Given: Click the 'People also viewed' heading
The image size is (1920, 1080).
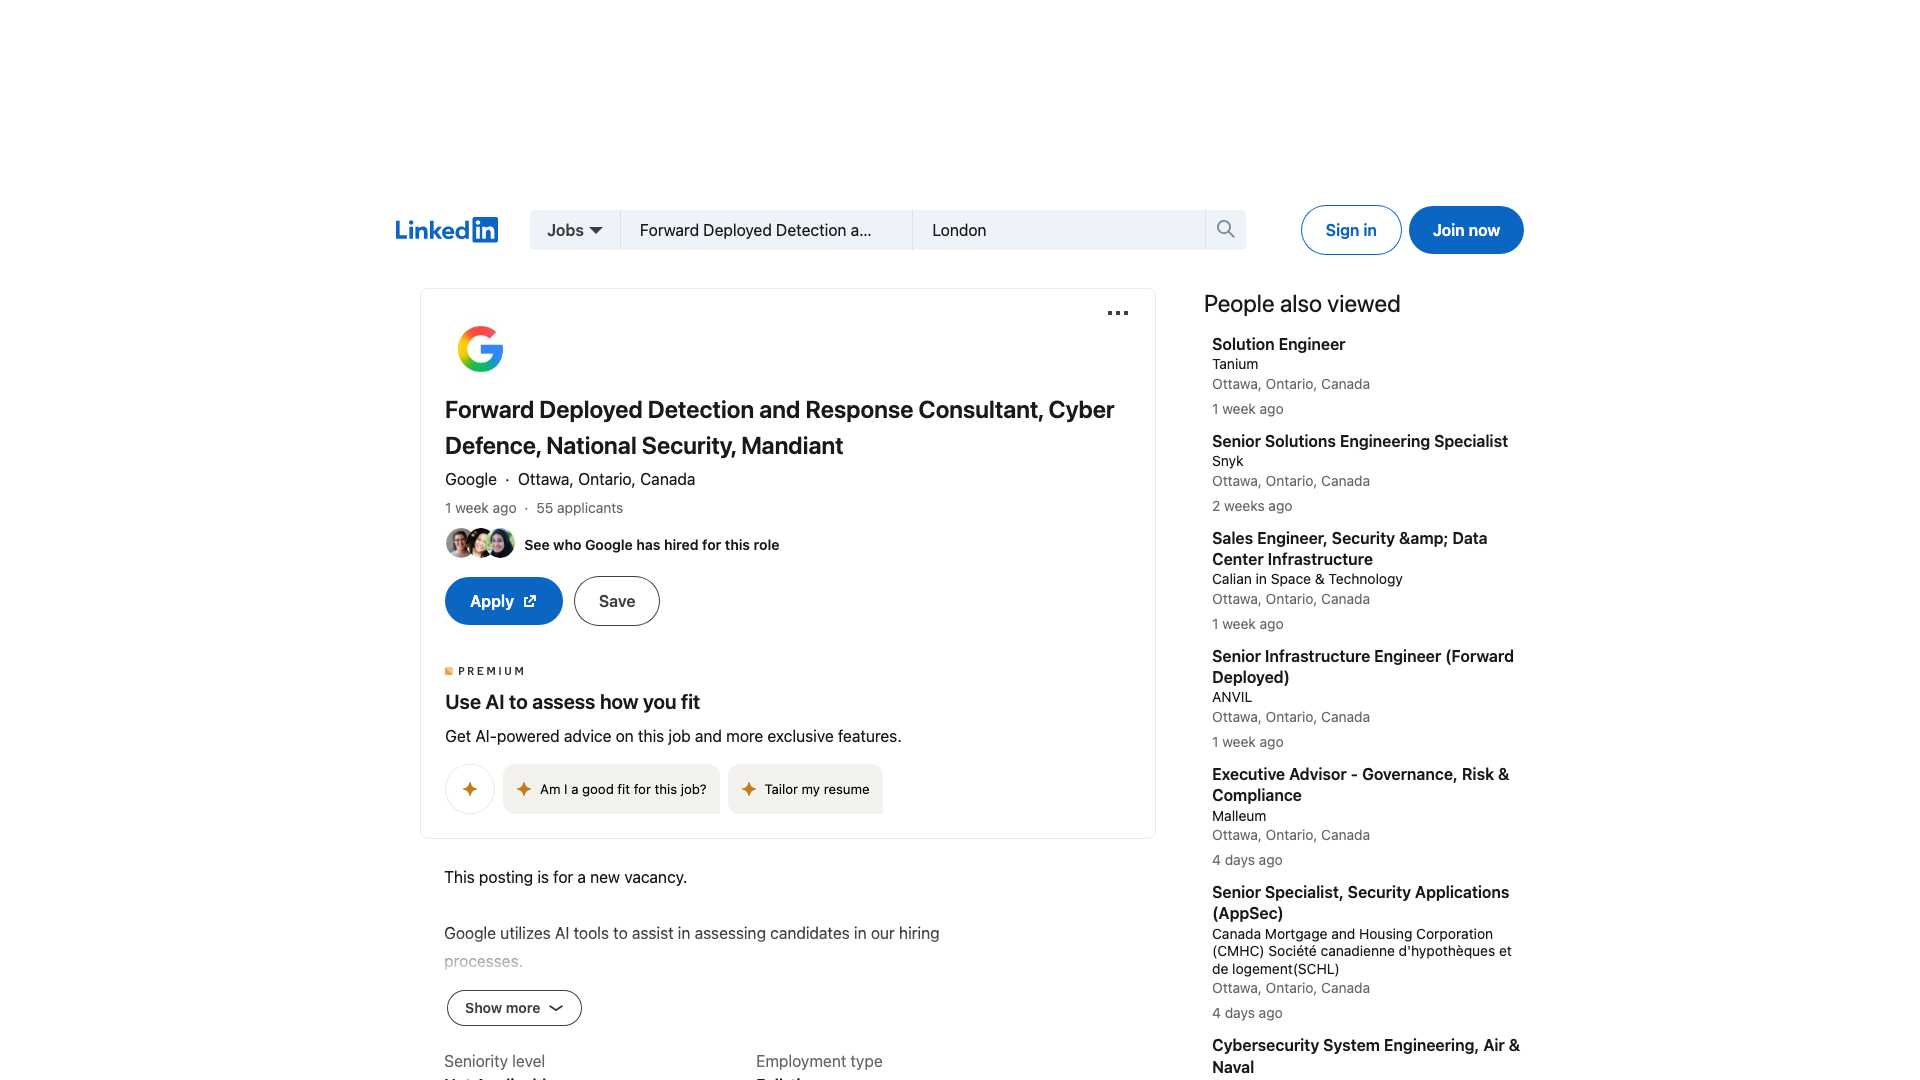Looking at the screenshot, I should point(1301,304).
